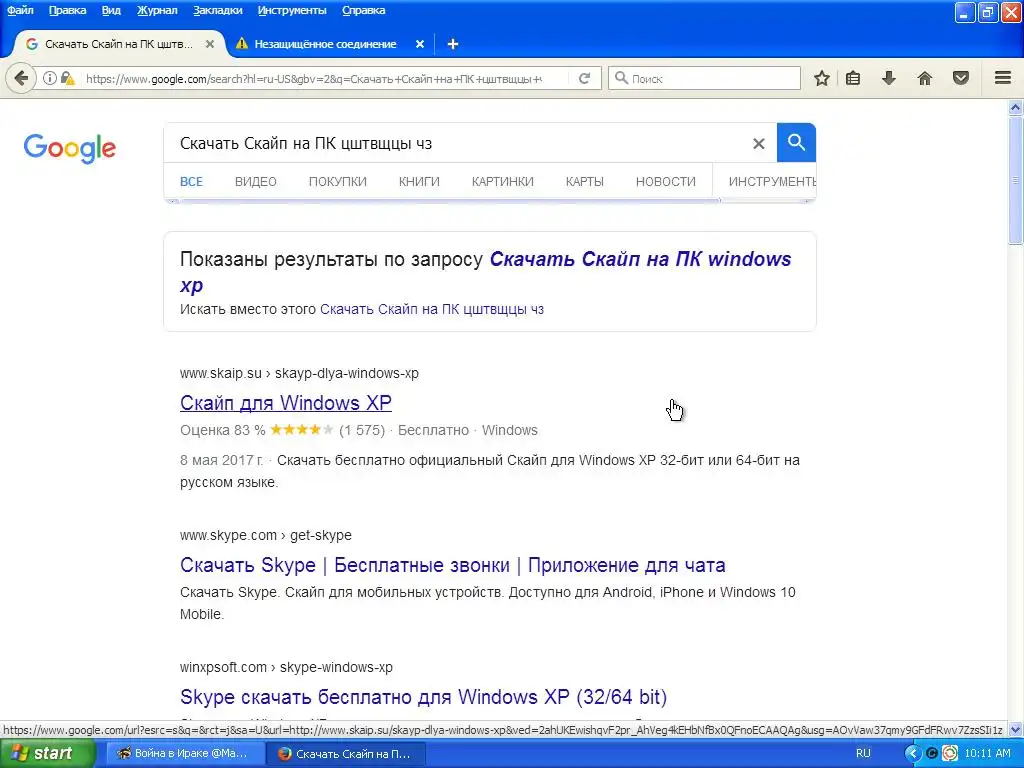Switch to Война в Ираке taskbar window
This screenshot has width=1024, height=768.
pyautogui.click(x=184, y=753)
